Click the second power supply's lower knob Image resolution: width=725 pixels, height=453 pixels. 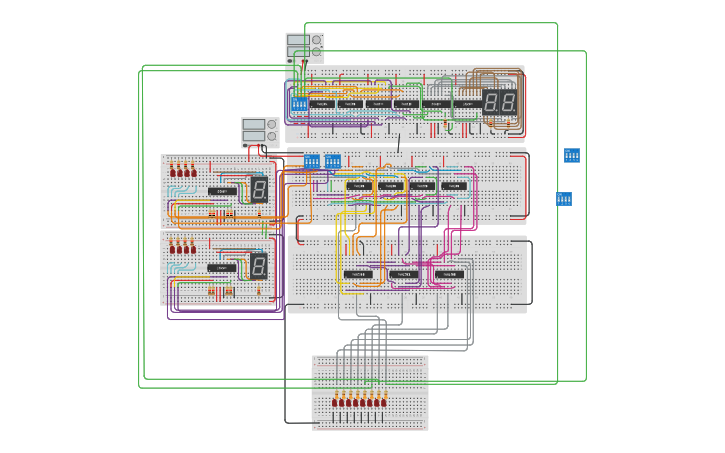coord(272,135)
